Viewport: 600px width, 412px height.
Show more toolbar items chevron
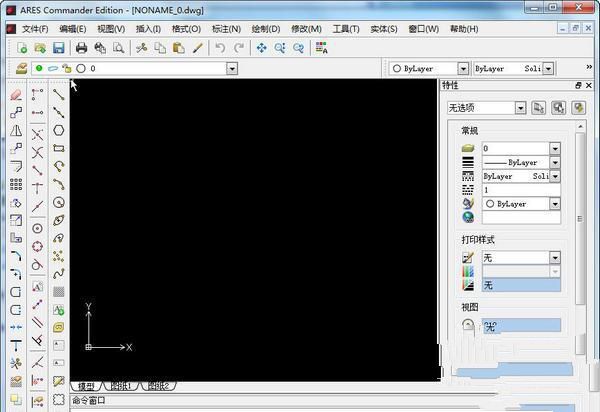click(589, 67)
